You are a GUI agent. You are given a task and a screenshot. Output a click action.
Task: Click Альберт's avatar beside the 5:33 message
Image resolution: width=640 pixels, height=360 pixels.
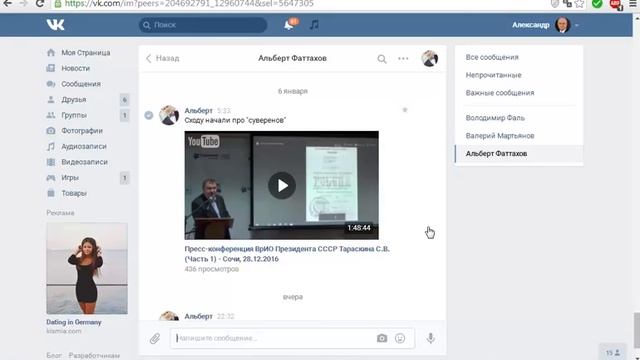pyautogui.click(x=169, y=115)
